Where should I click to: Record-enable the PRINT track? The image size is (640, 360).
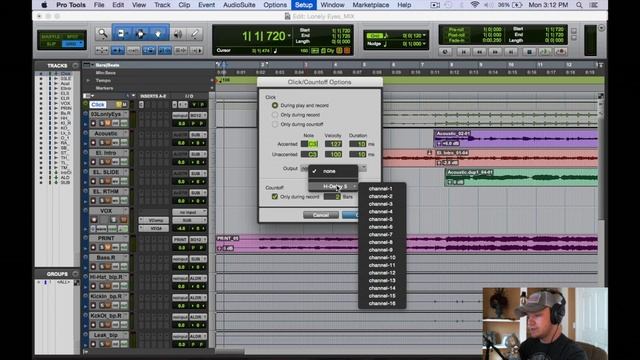coord(93,247)
